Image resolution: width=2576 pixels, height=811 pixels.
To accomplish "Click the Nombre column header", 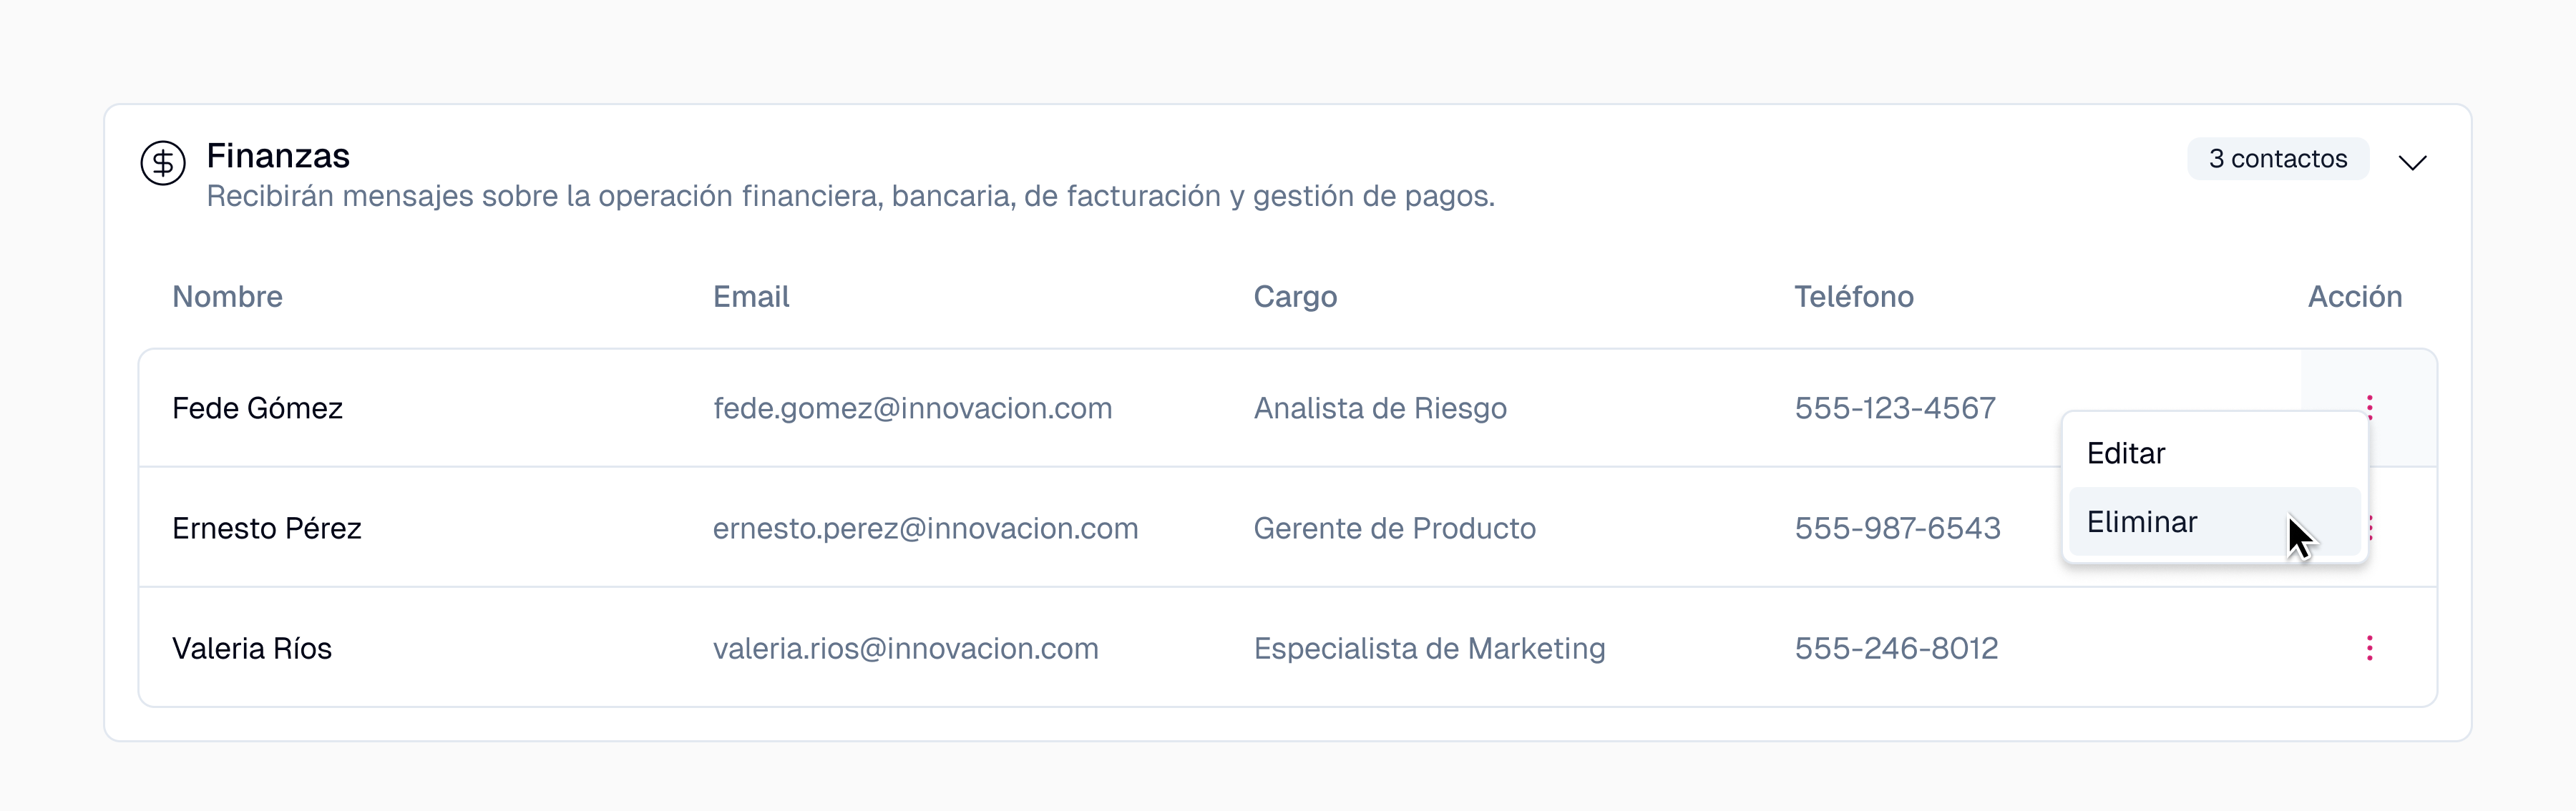I will click(x=227, y=297).
